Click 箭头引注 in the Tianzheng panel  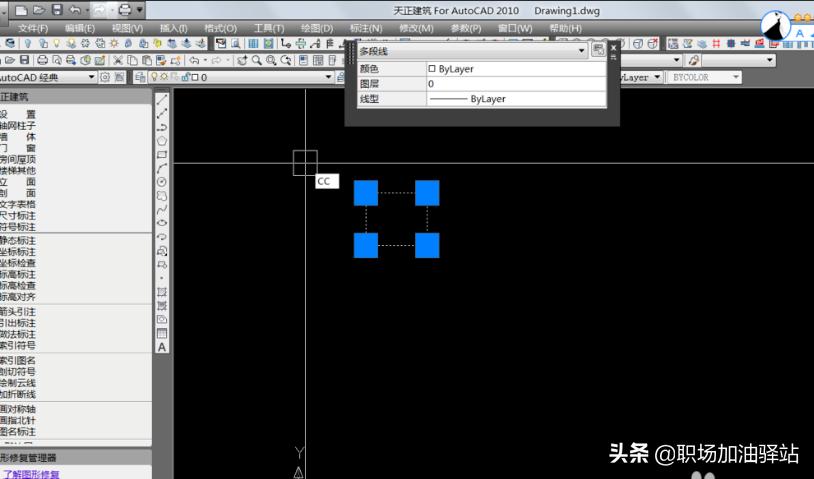pyautogui.click(x=17, y=312)
